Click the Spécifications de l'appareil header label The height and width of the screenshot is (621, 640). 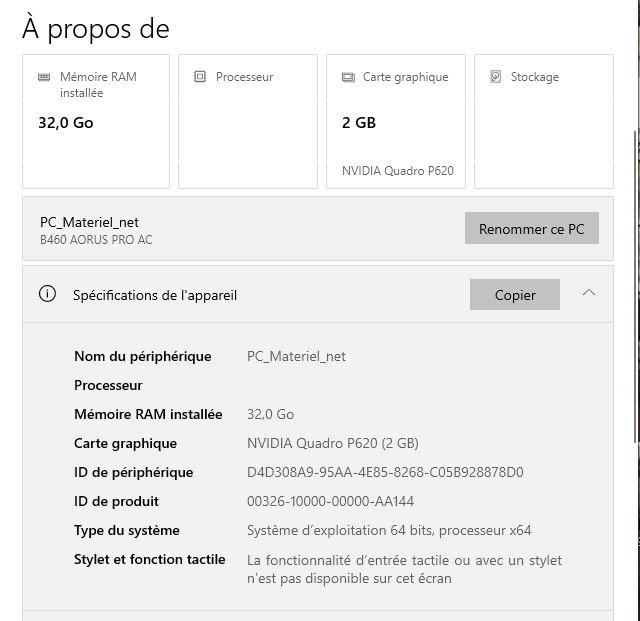tap(155, 295)
